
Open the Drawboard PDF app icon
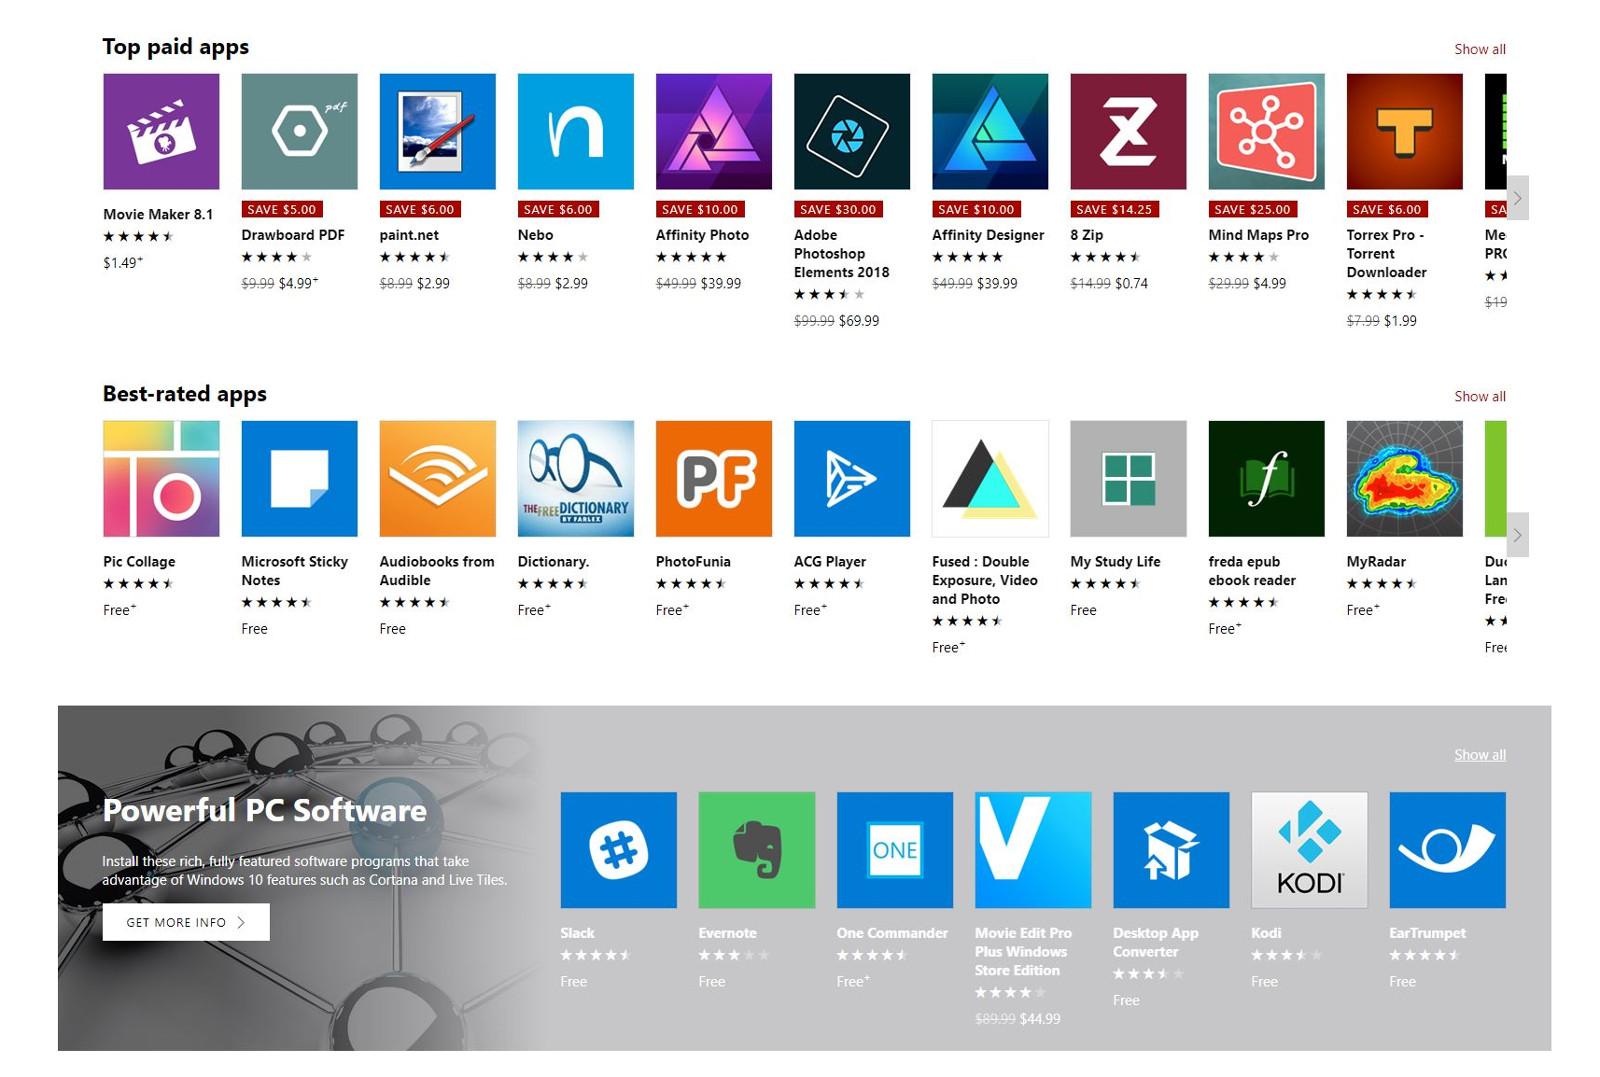299,131
